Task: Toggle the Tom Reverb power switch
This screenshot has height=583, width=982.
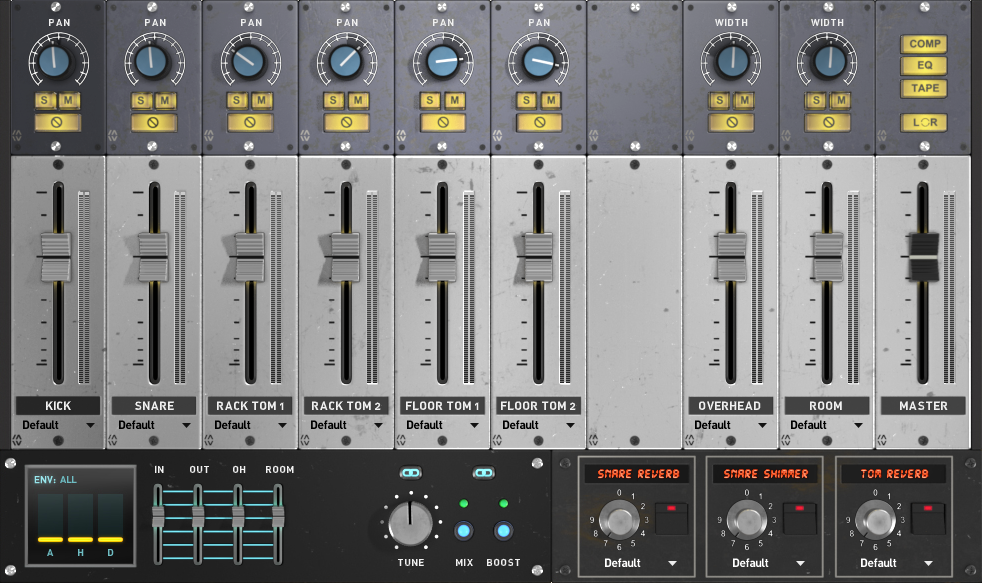Action: pos(926,518)
